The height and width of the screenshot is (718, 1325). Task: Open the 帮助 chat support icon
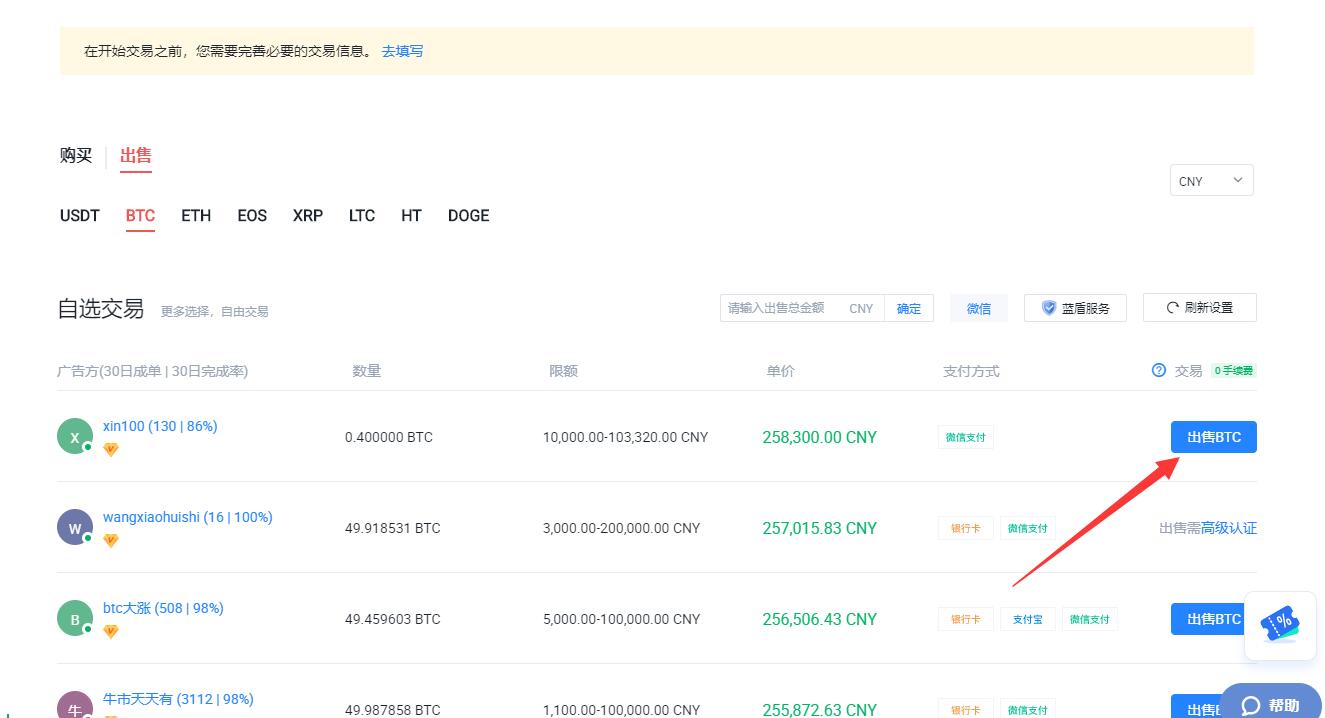click(1252, 705)
